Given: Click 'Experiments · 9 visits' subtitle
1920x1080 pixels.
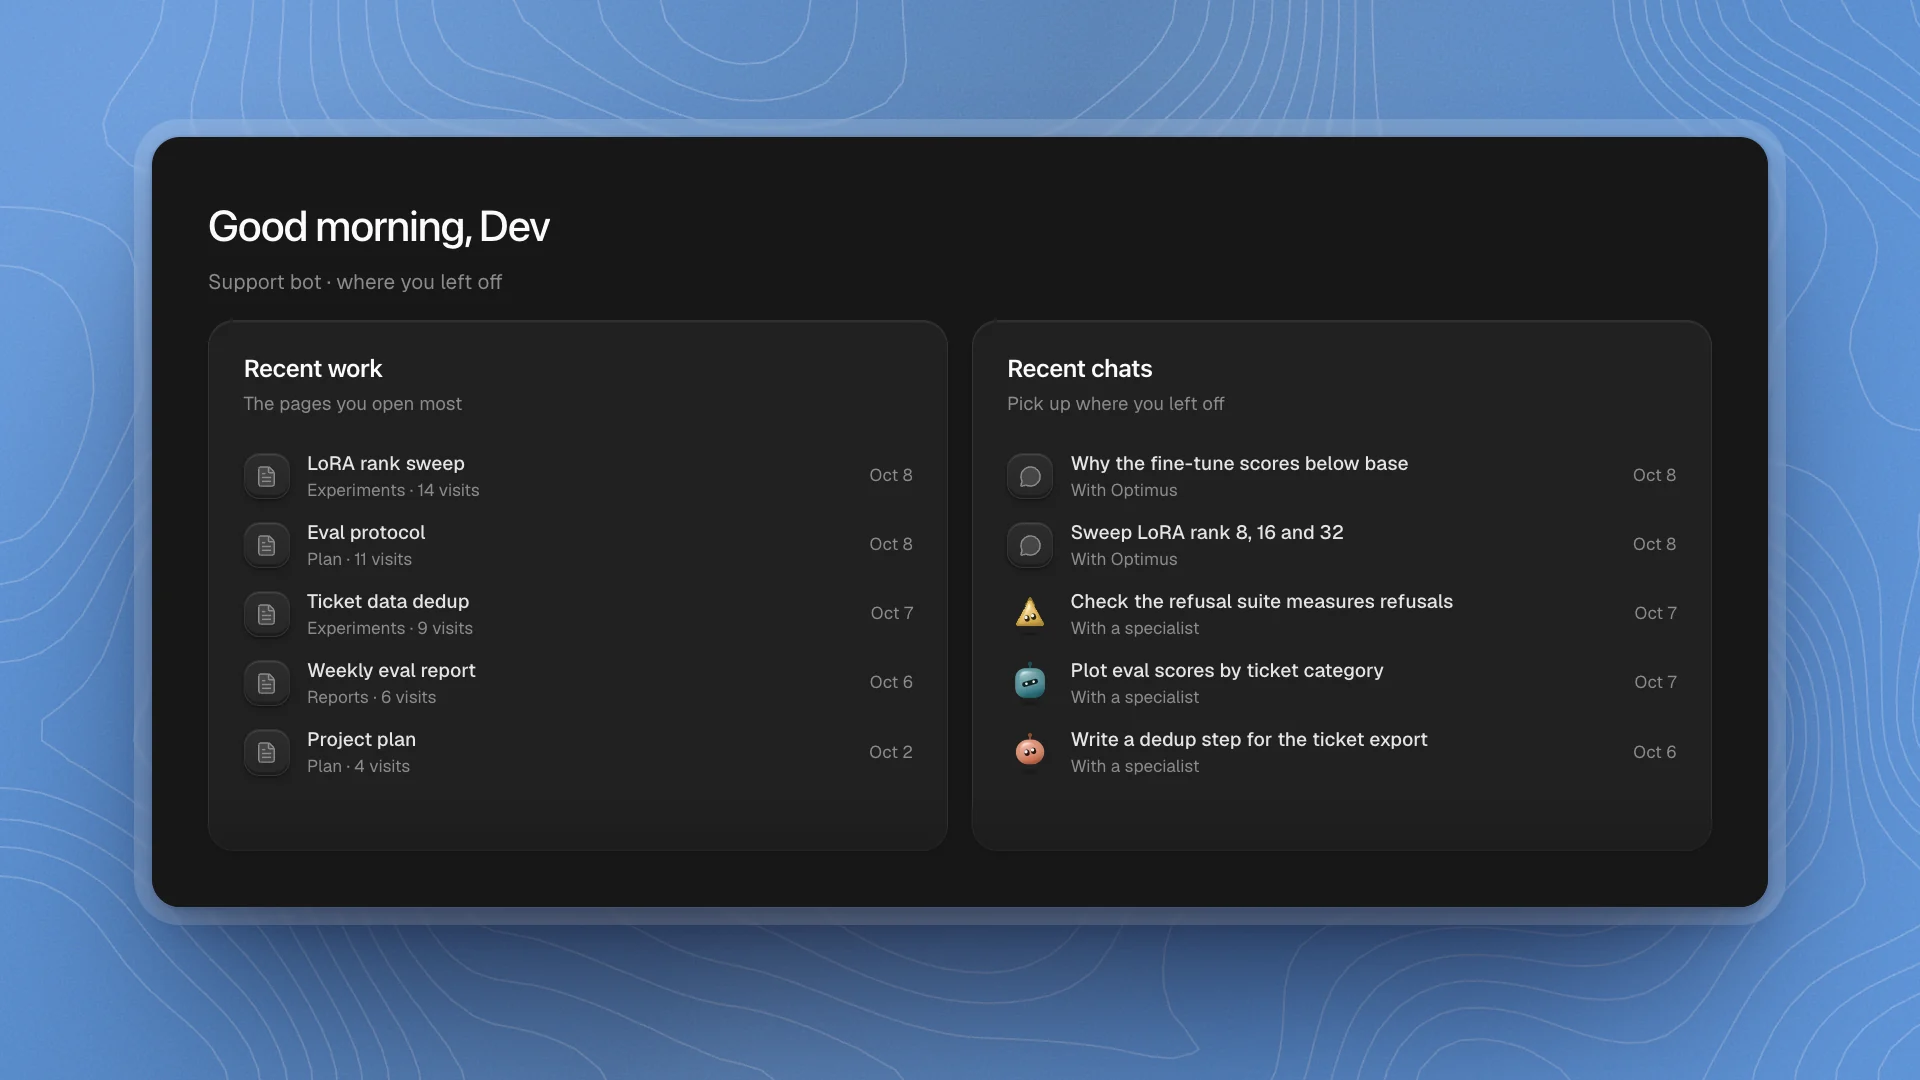Looking at the screenshot, I should pos(390,628).
